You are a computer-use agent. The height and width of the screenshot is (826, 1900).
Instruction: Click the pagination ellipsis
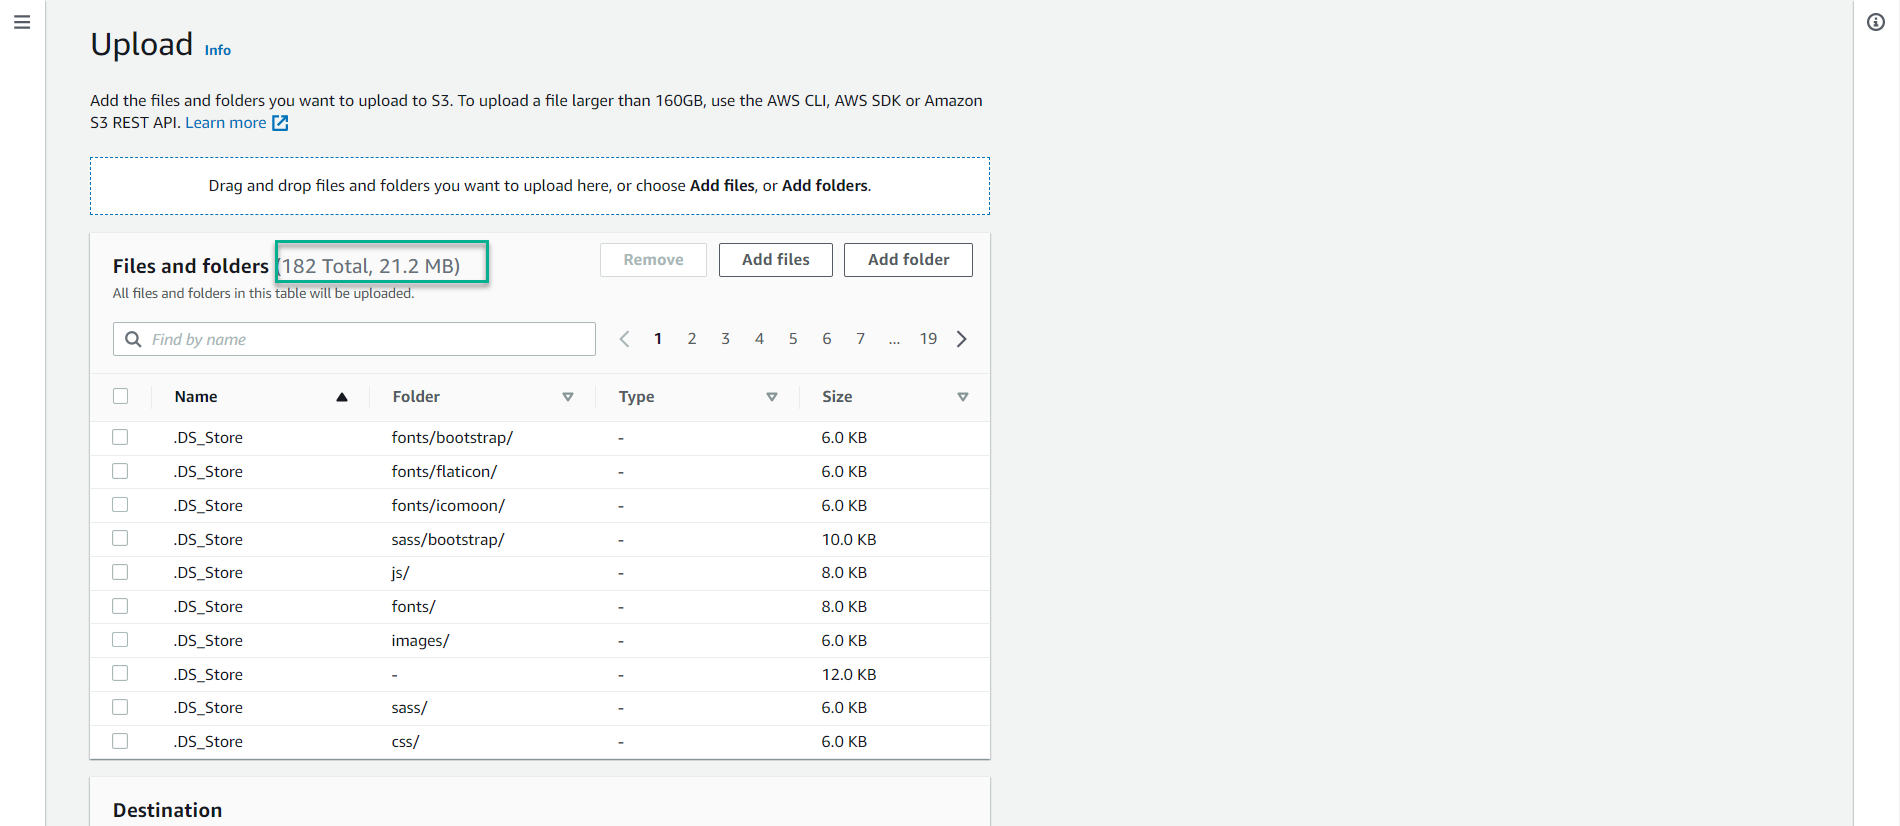pos(894,340)
